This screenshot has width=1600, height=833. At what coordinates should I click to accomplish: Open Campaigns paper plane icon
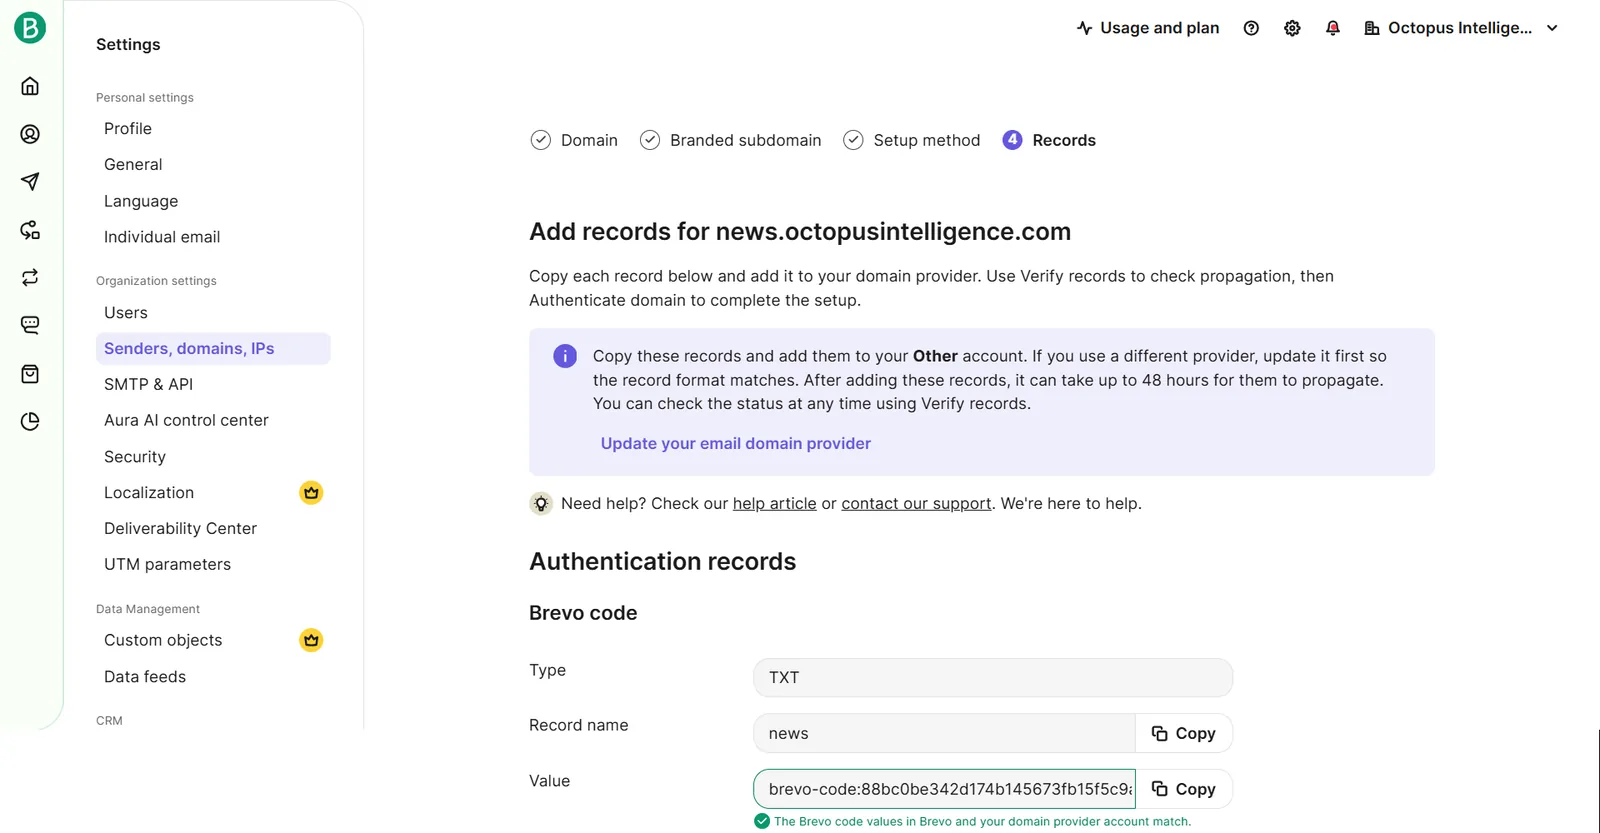pyautogui.click(x=30, y=182)
